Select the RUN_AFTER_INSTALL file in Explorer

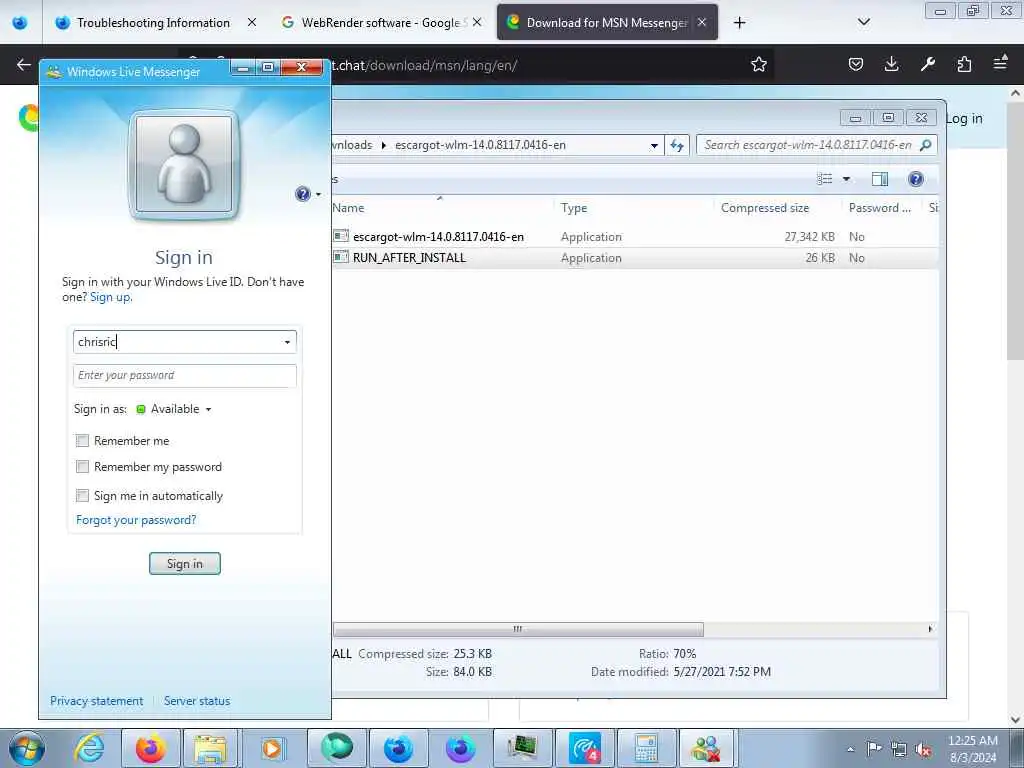[409, 258]
